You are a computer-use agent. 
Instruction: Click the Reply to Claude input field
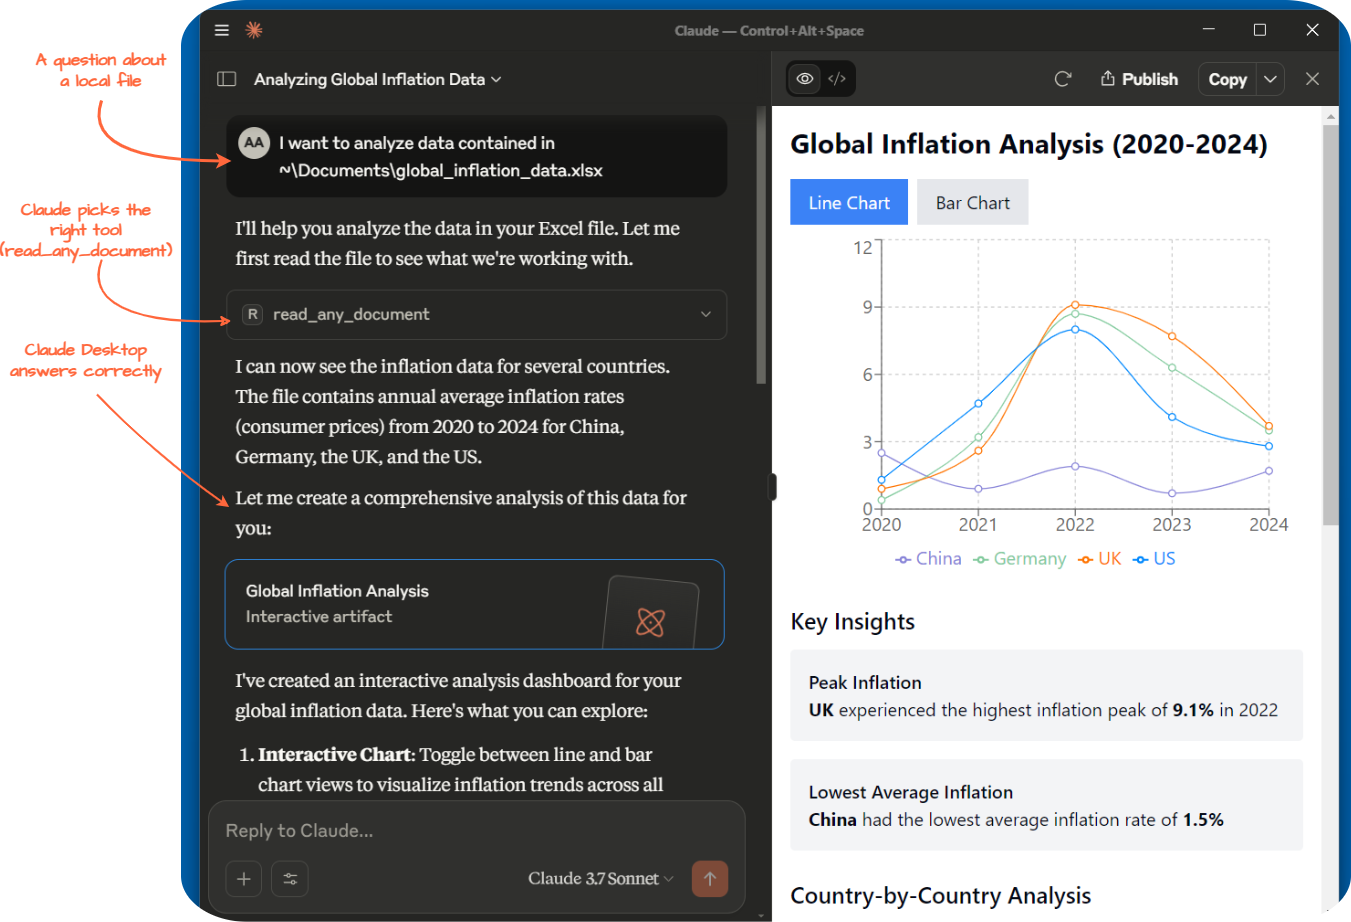(476, 831)
